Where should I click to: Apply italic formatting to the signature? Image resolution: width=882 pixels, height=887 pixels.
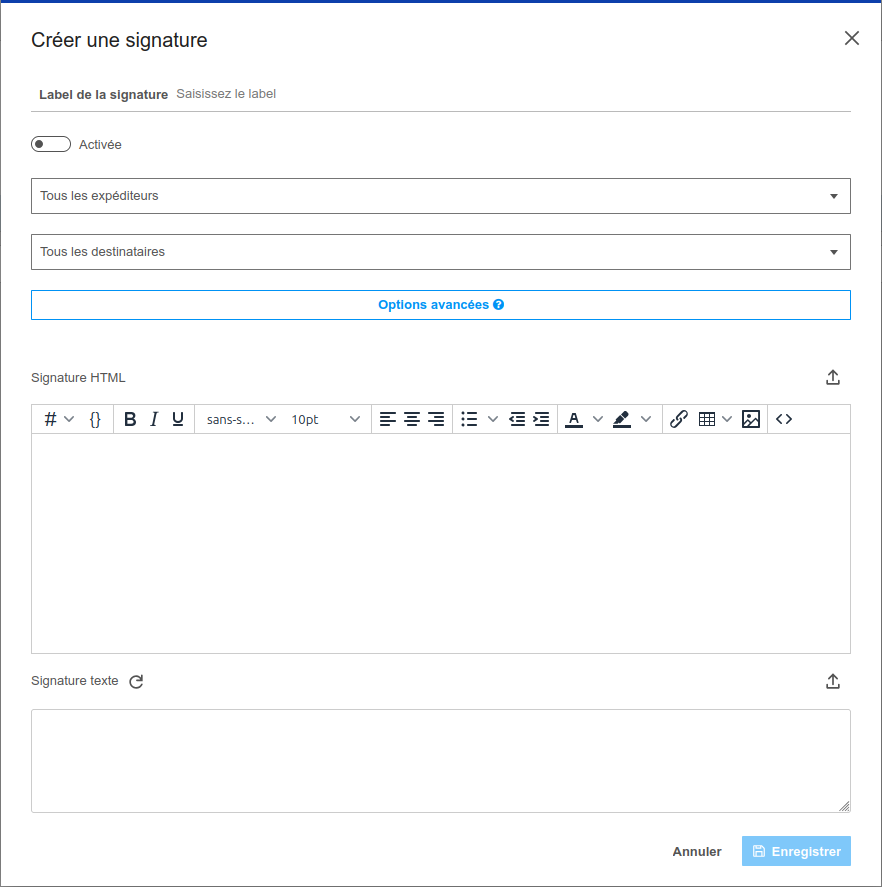tap(154, 420)
